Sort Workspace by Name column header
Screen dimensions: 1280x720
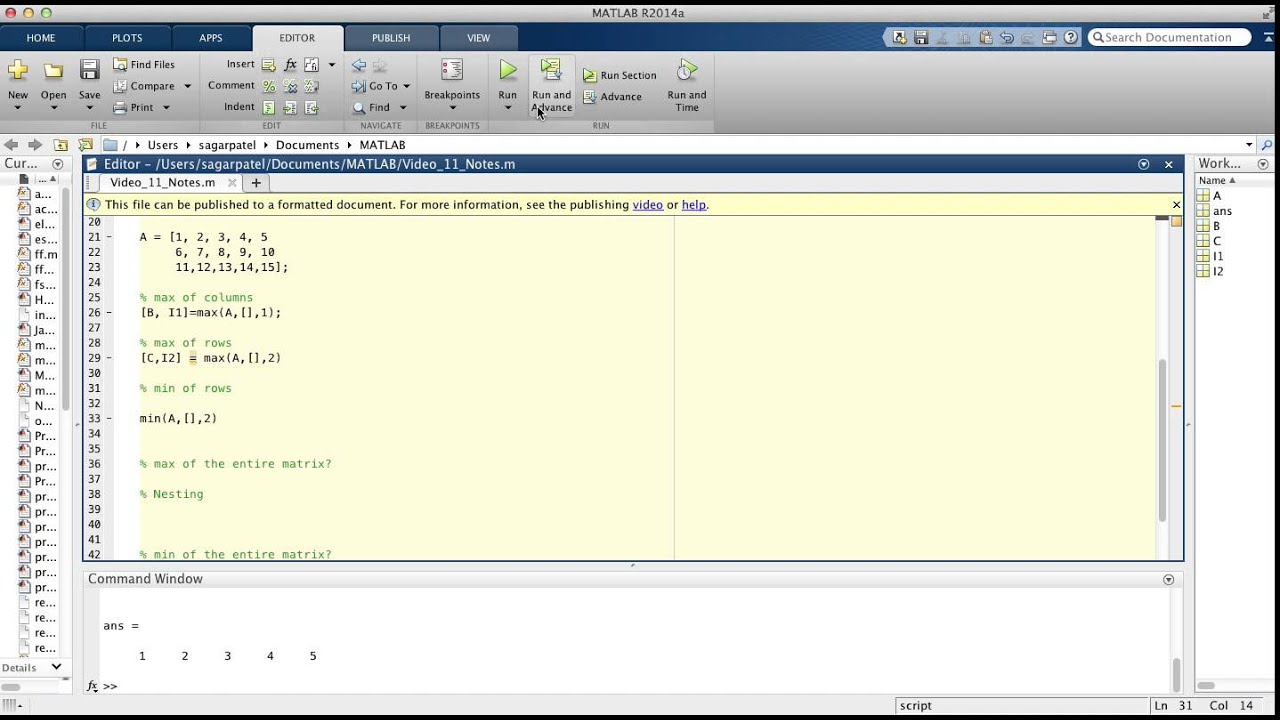pyautogui.click(x=1217, y=180)
